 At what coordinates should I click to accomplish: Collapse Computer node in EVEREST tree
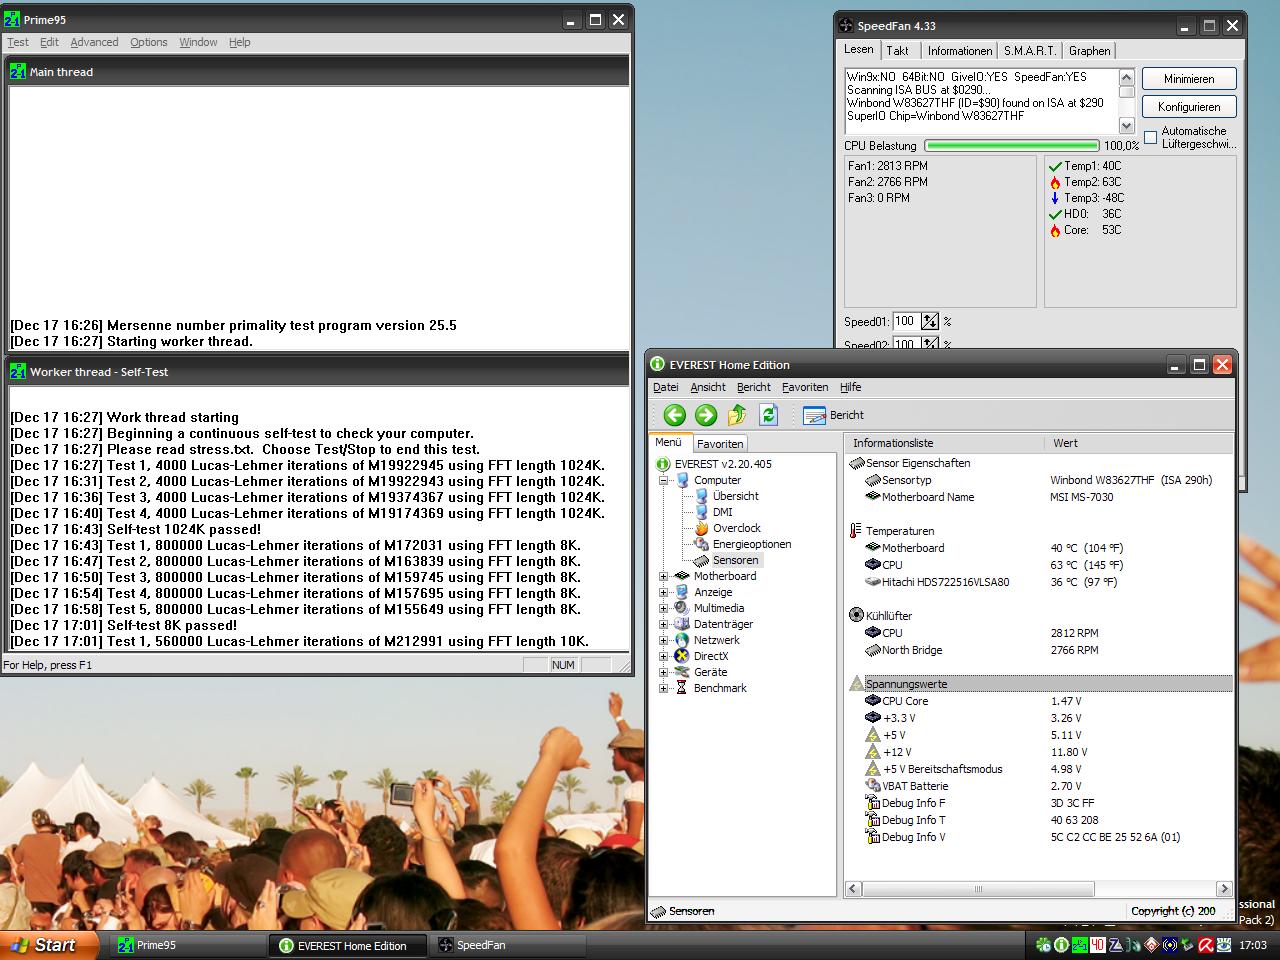(x=663, y=480)
